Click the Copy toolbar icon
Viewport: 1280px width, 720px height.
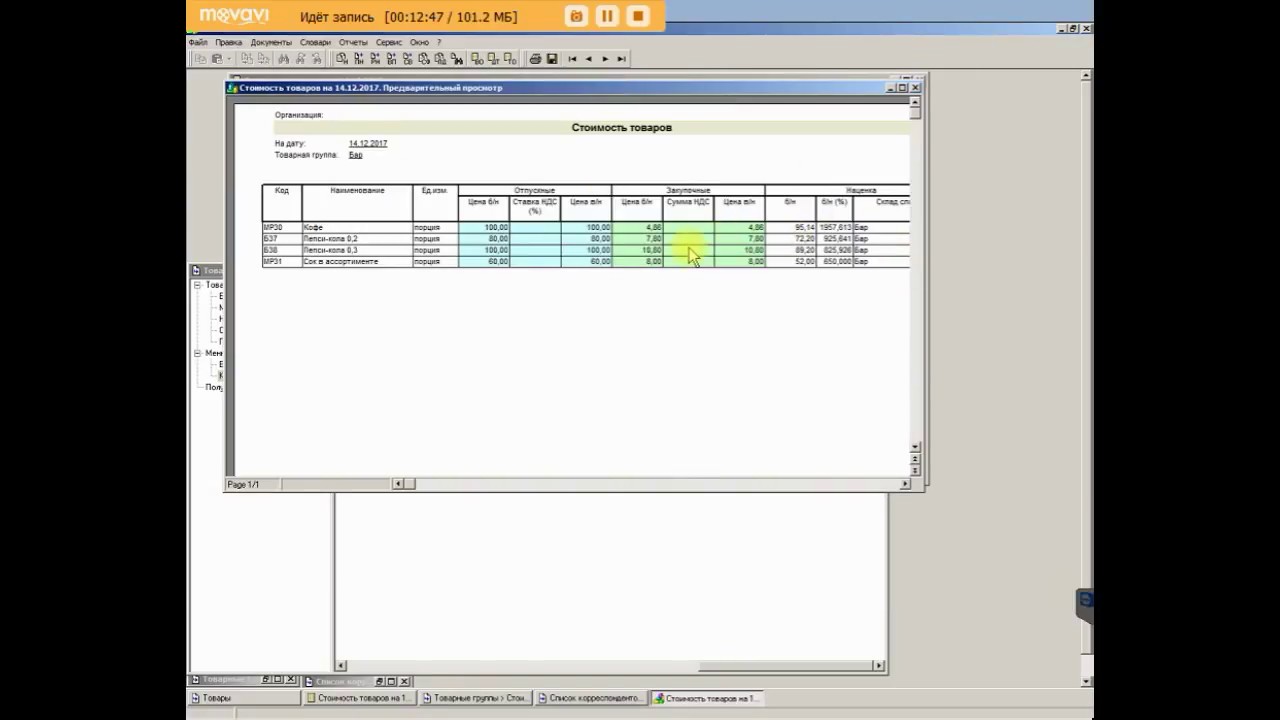[x=201, y=59]
